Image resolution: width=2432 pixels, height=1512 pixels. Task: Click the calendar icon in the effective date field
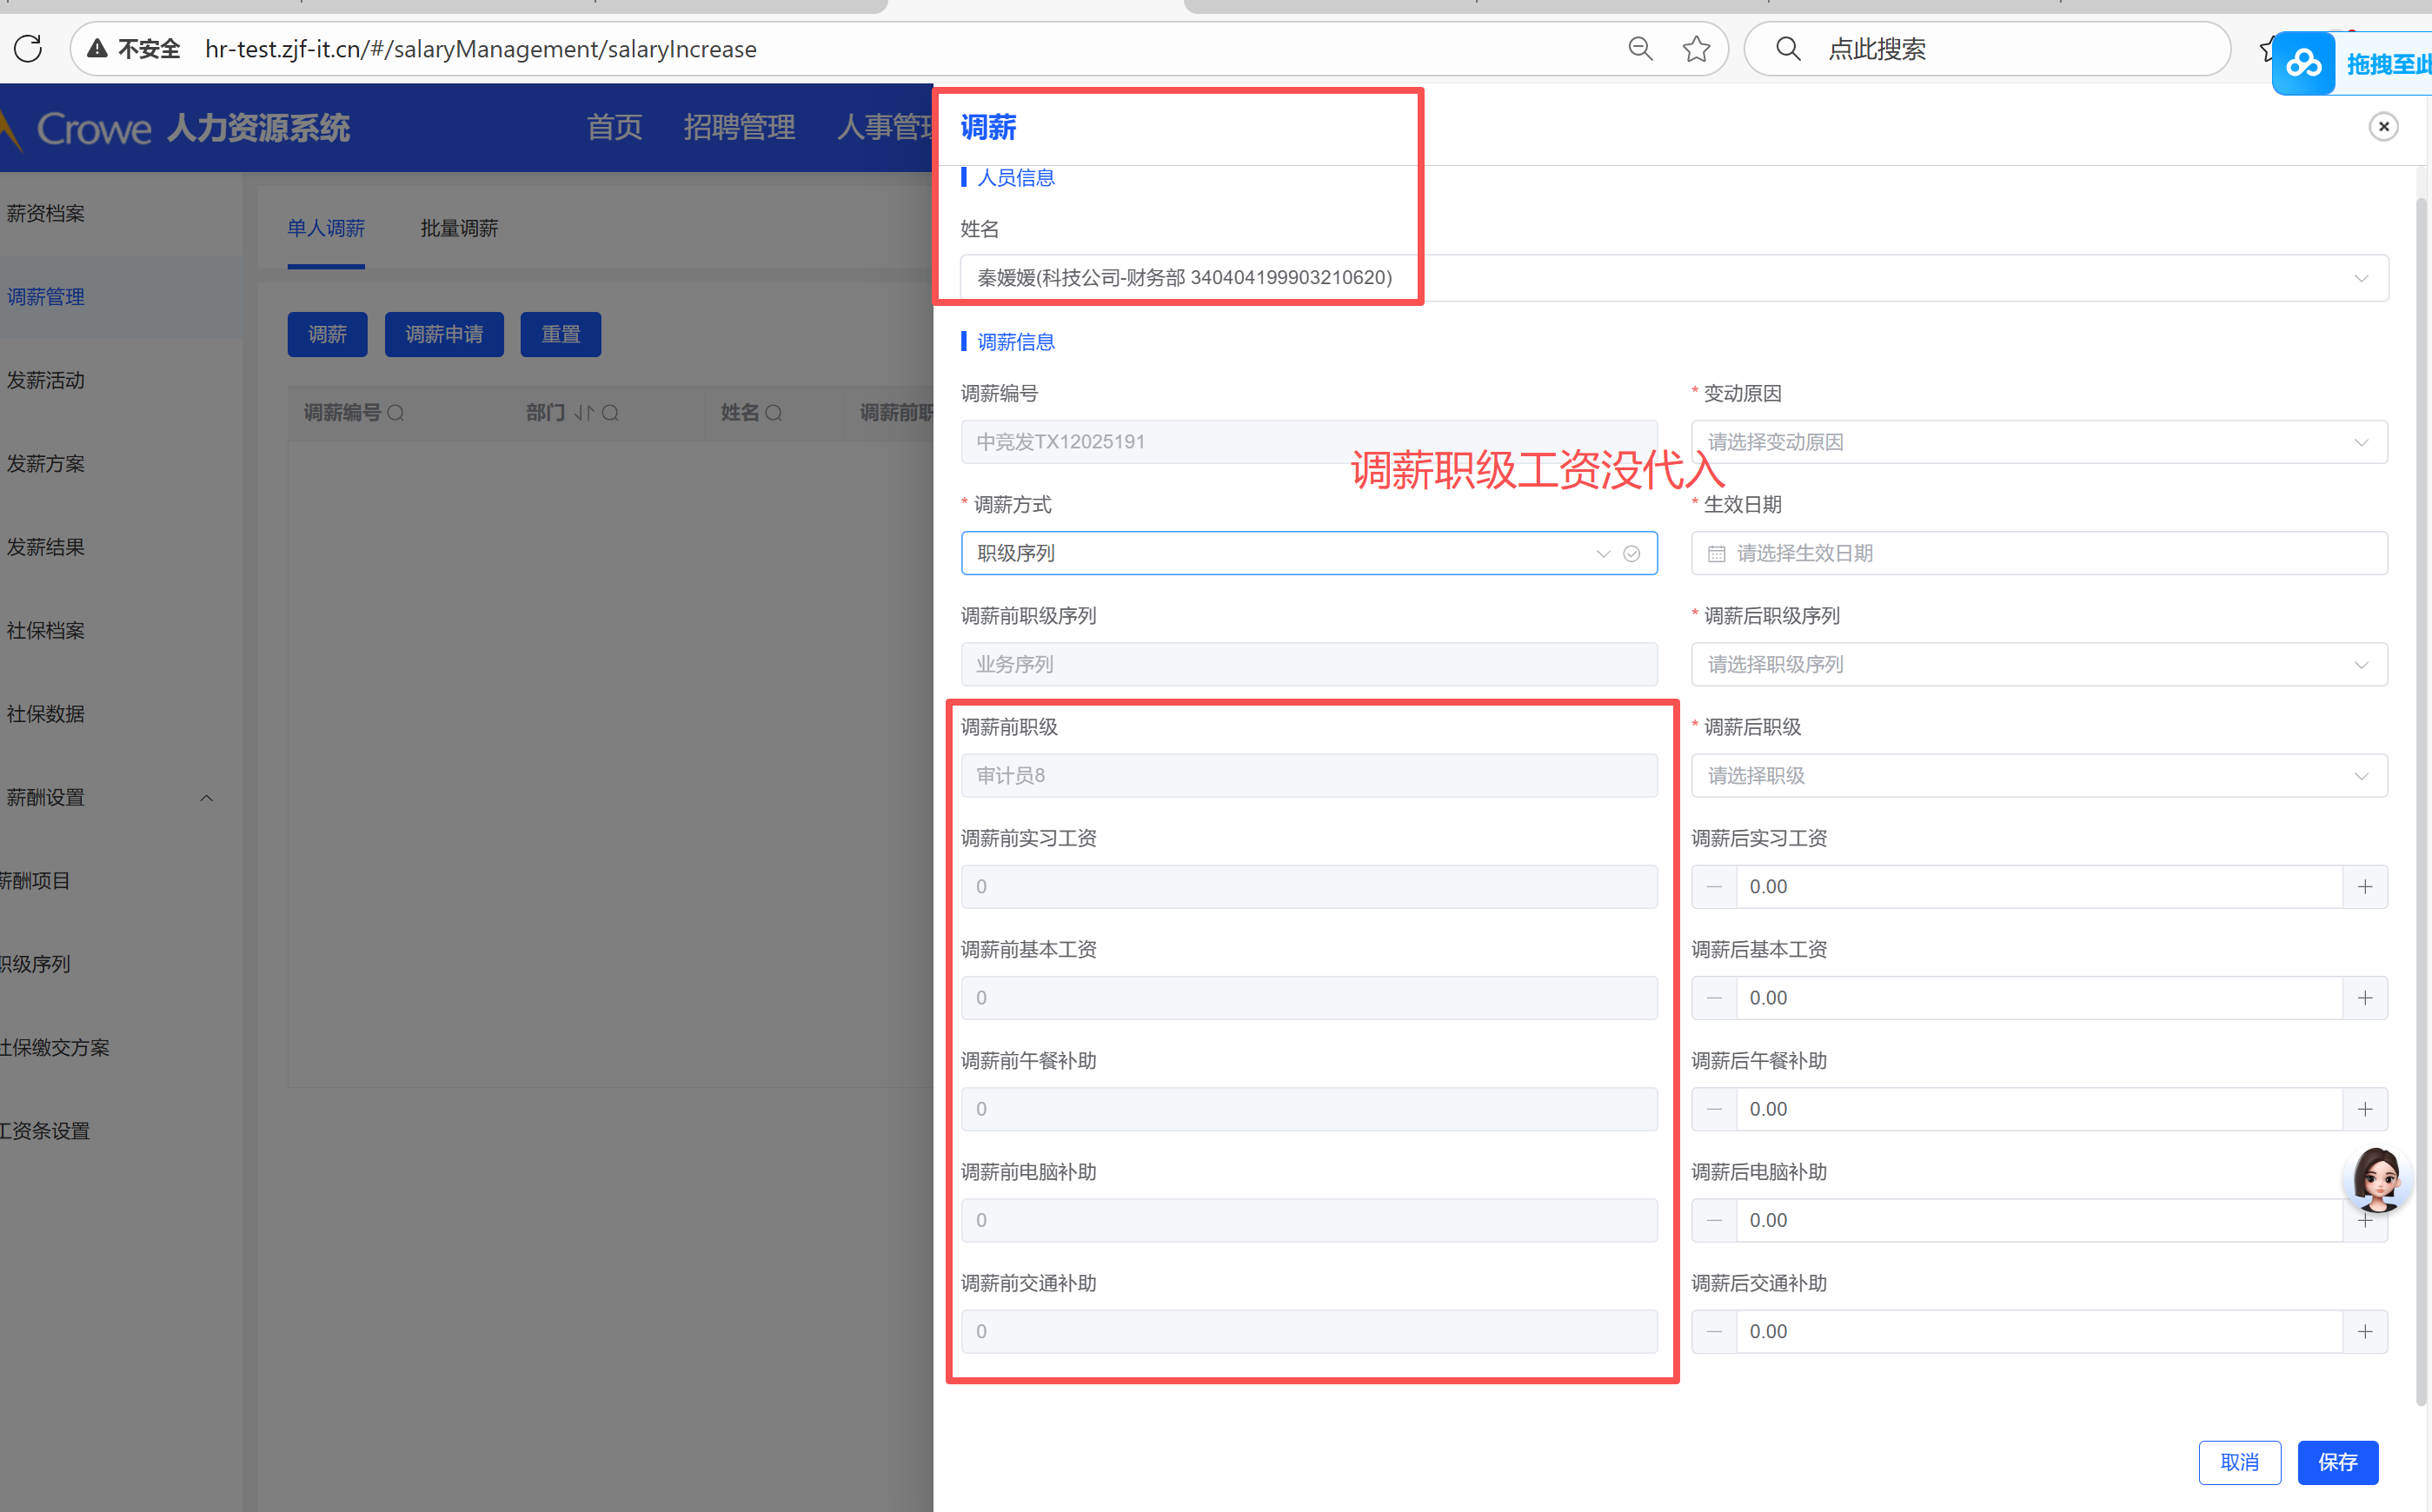pyautogui.click(x=1716, y=553)
